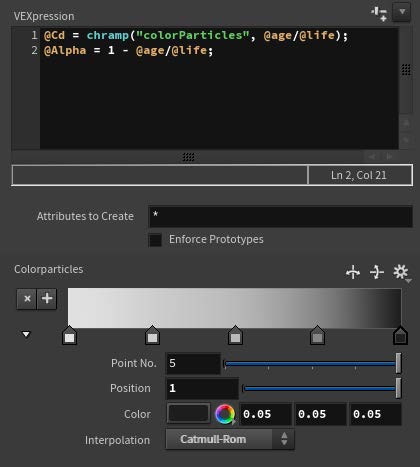Click the Colorparticles gradient ramp bar
Image resolution: width=420 pixels, height=467 pixels.
point(234,308)
